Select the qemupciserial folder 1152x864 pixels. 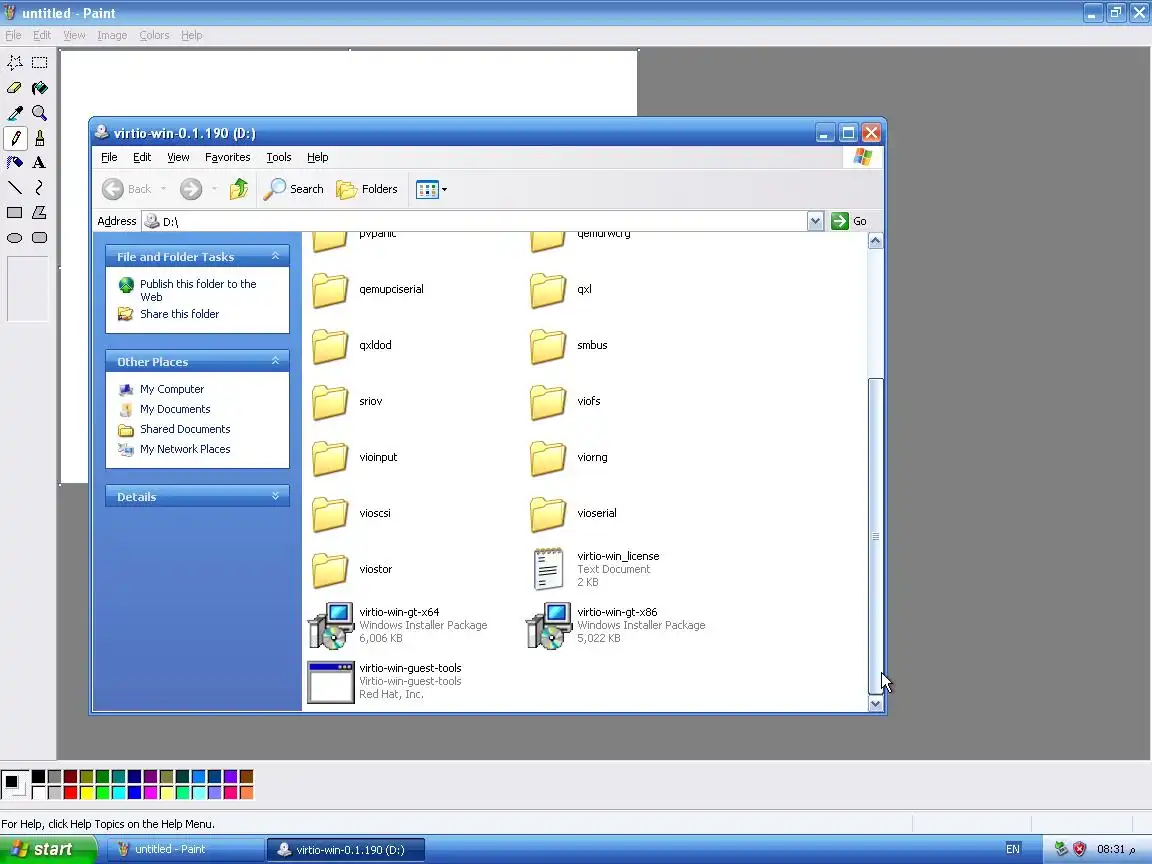point(367,289)
